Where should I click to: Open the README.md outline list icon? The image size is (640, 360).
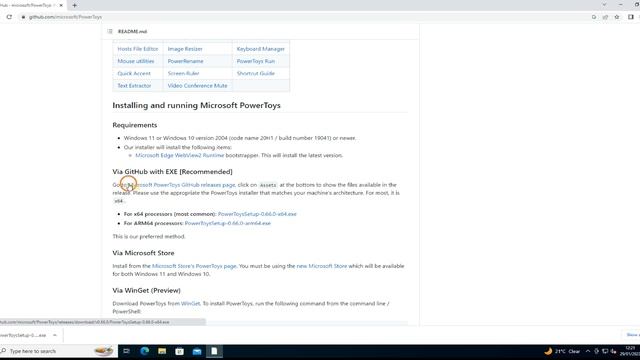pos(110,31)
